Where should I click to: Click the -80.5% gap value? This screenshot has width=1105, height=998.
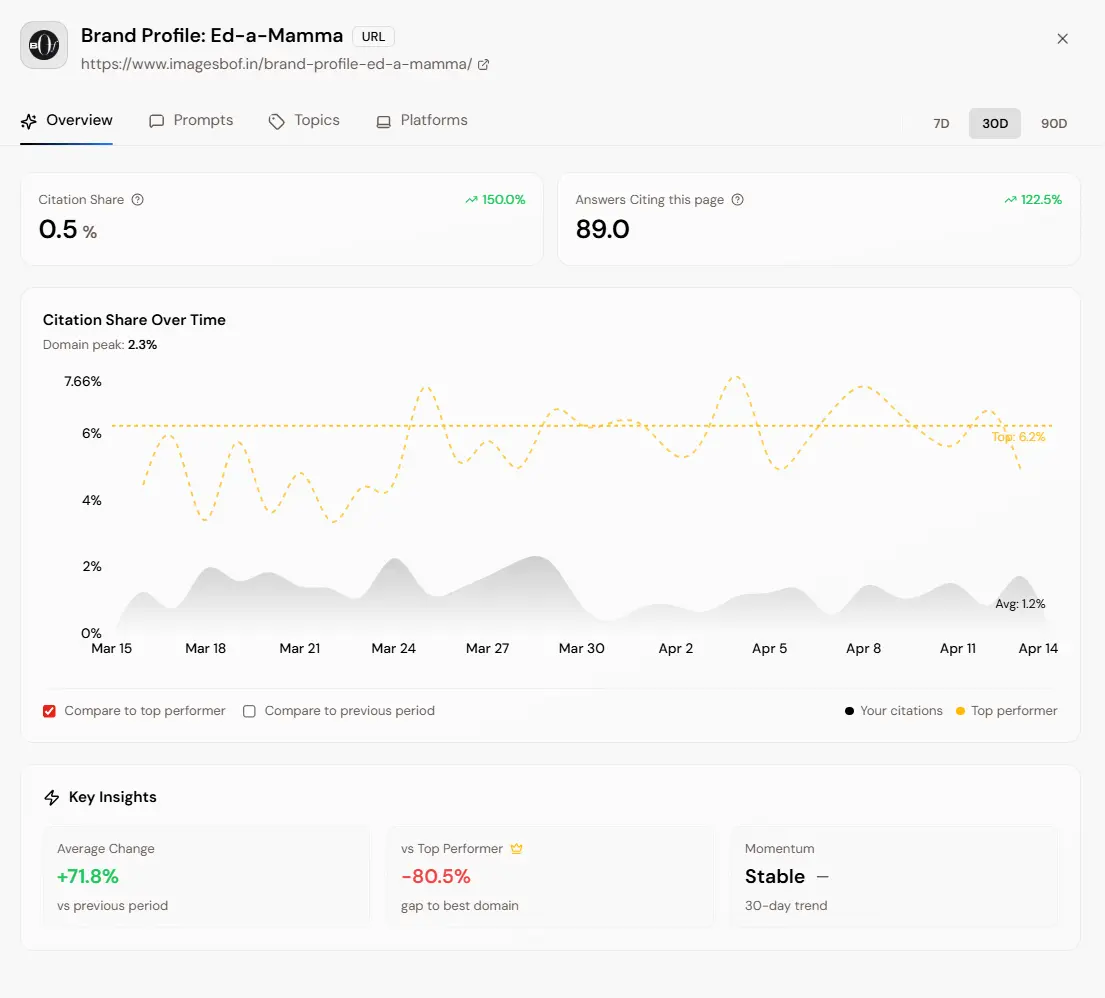436,877
